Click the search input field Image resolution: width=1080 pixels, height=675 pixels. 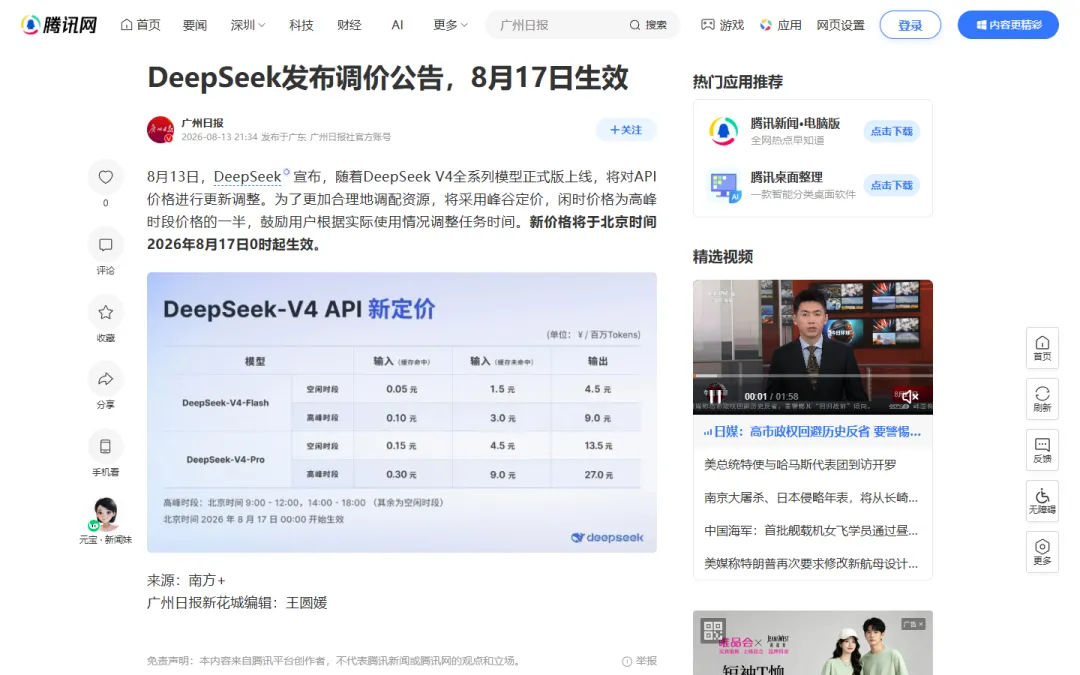[557, 25]
